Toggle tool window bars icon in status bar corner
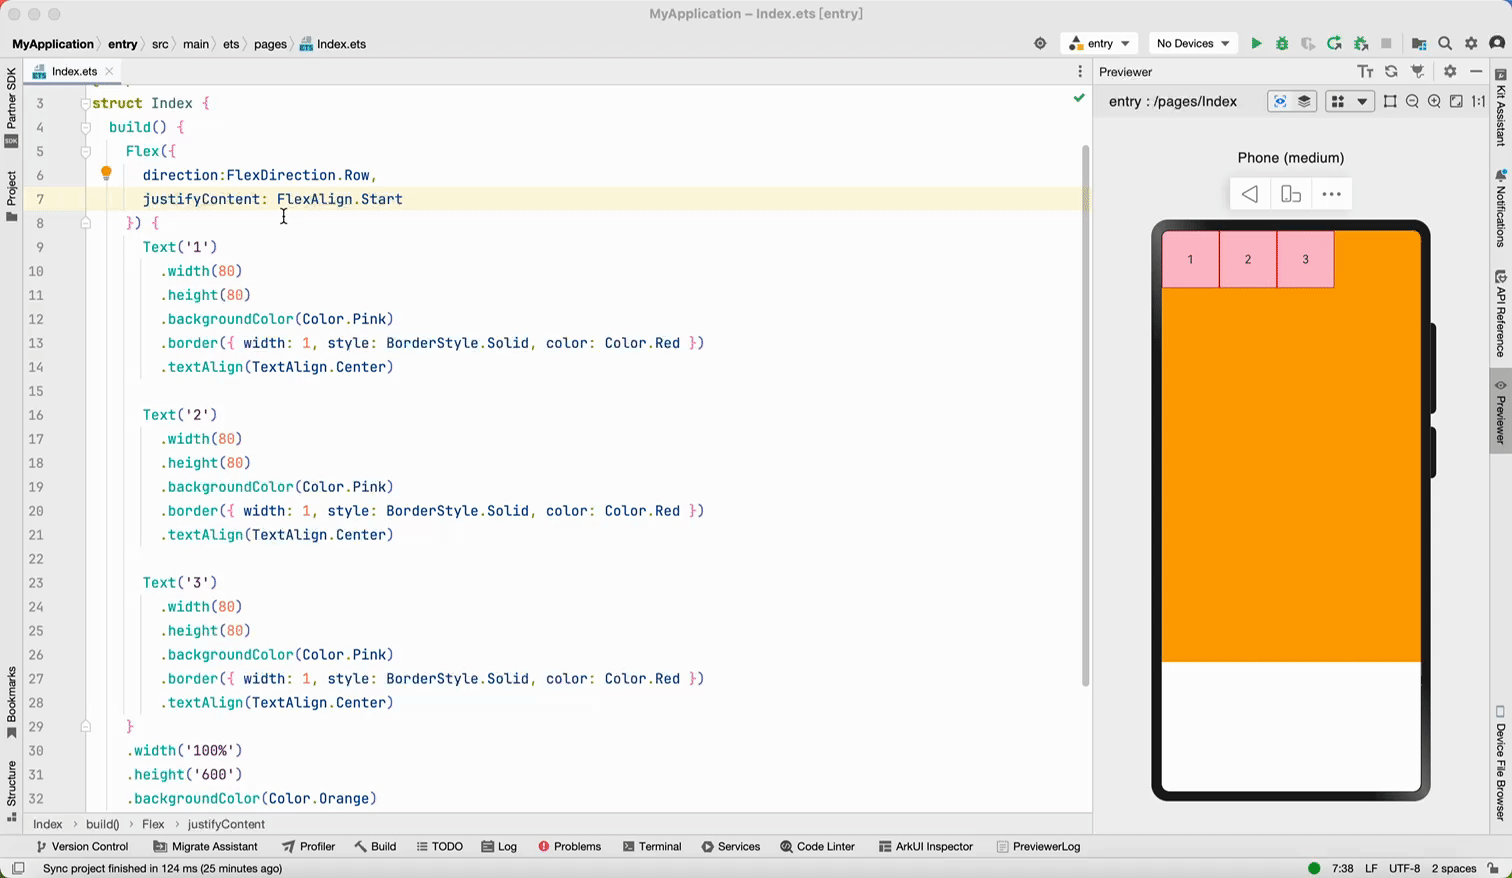The width and height of the screenshot is (1512, 878). (18, 869)
